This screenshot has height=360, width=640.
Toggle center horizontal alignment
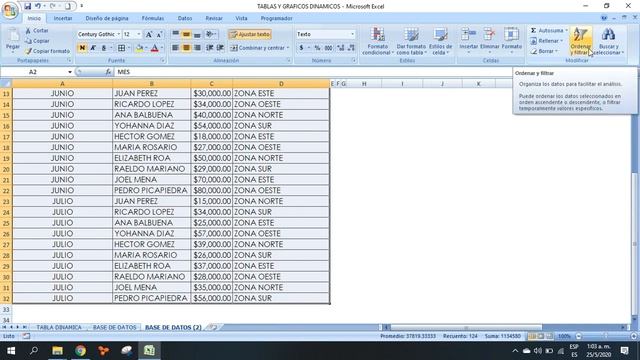[186, 48]
